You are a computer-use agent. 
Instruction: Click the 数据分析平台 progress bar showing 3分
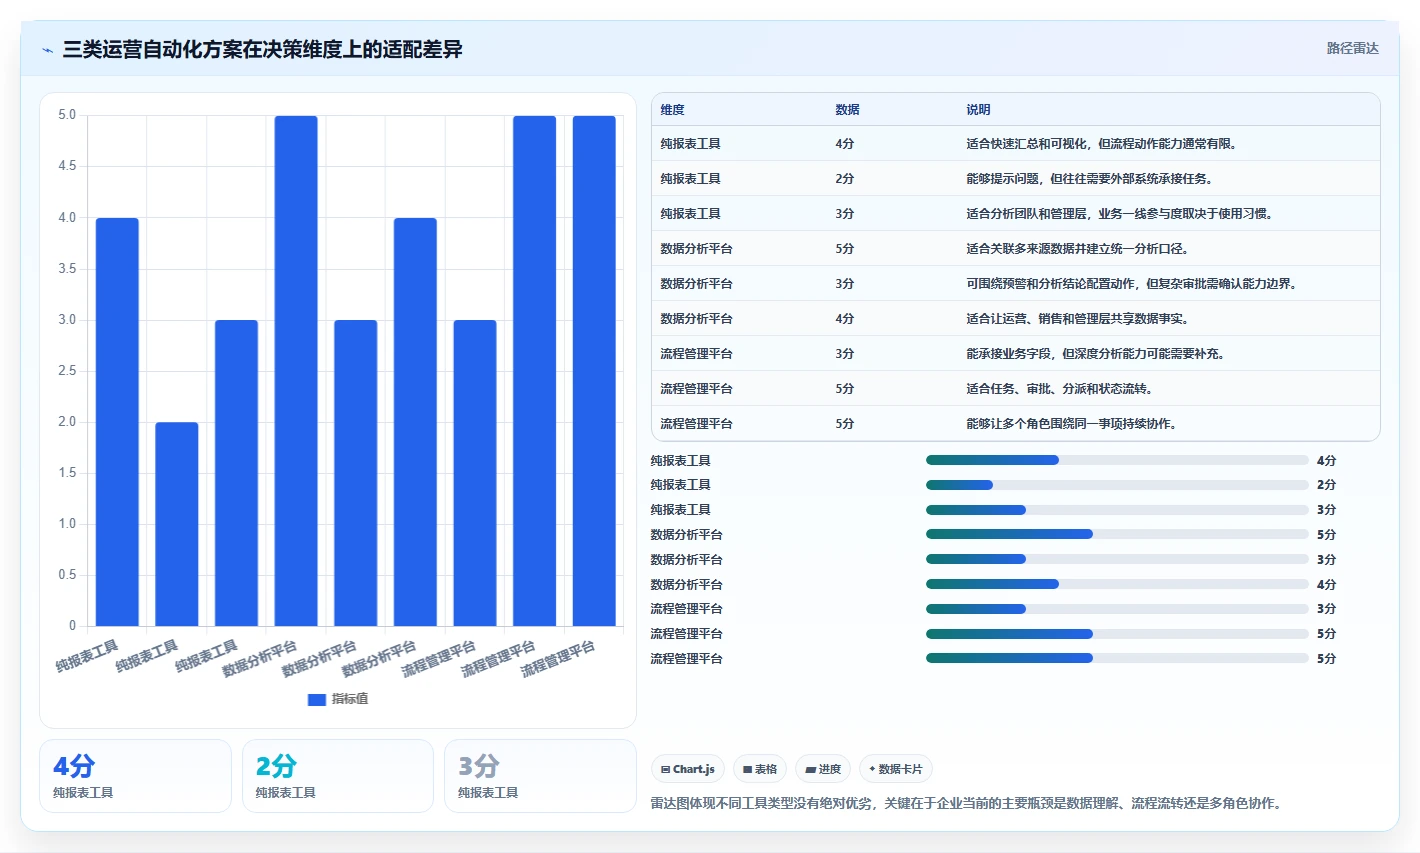pyautogui.click(x=1117, y=559)
